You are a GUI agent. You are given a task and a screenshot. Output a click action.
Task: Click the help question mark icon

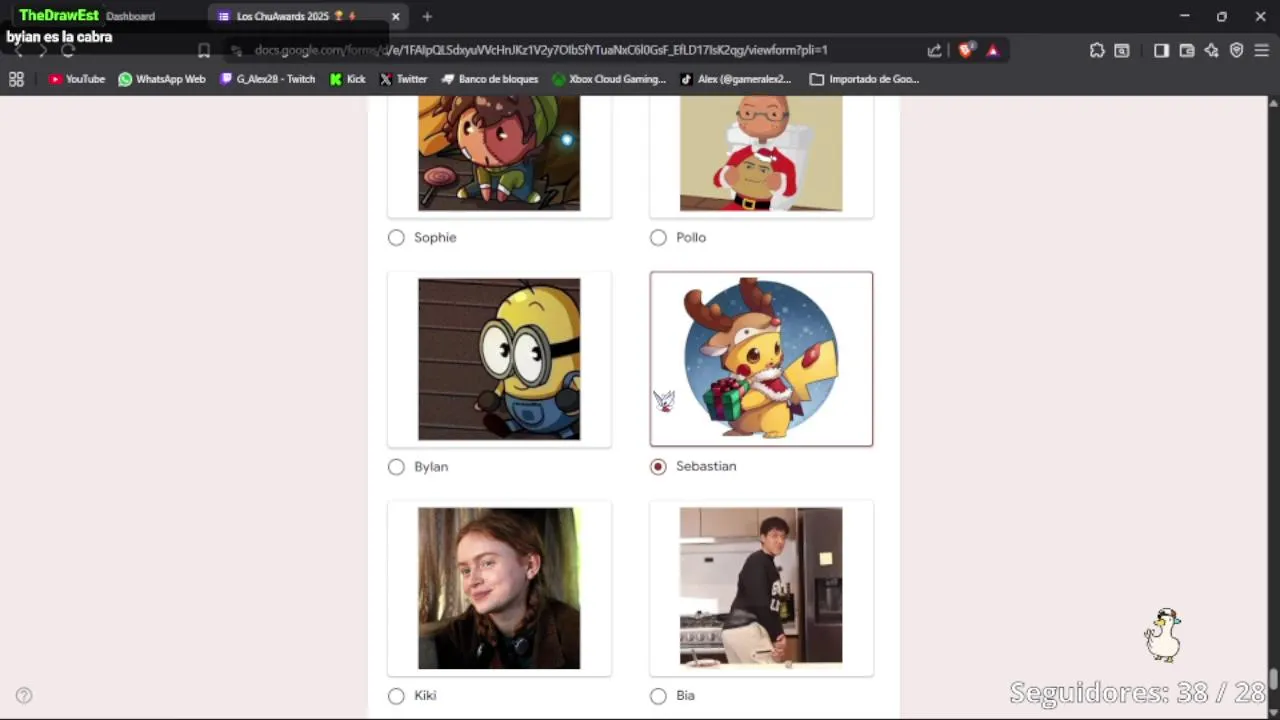(x=24, y=696)
